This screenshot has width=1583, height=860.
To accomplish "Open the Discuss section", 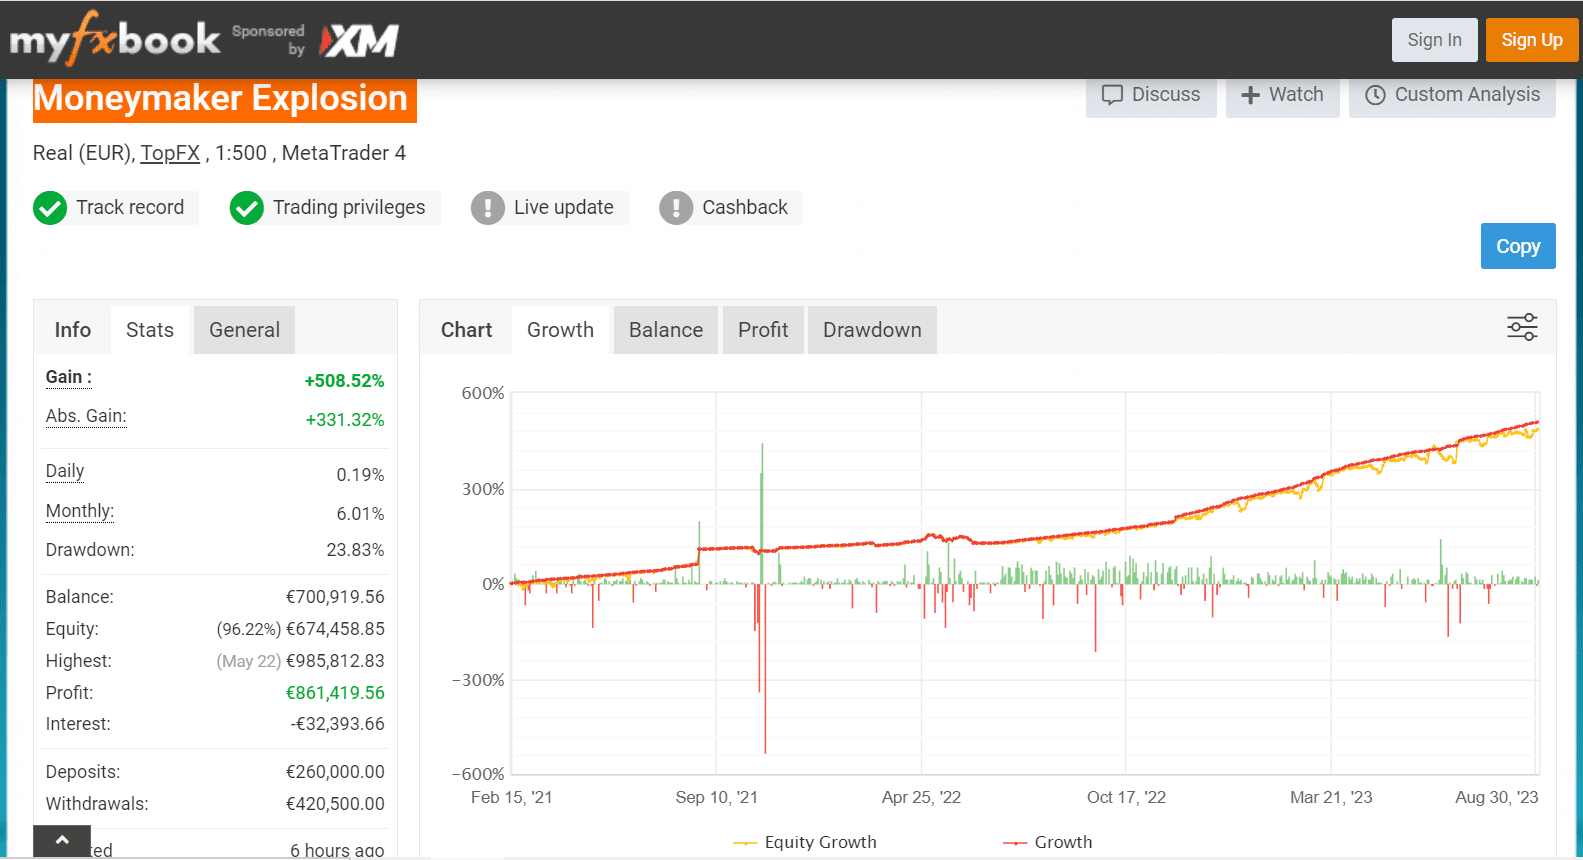I will click(x=1151, y=95).
